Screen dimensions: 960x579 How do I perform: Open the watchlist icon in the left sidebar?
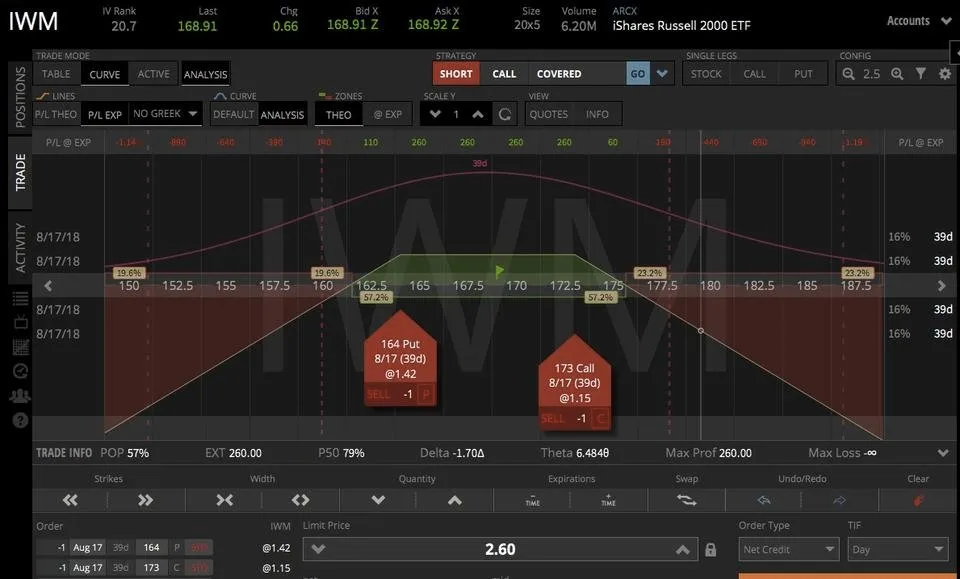tap(20, 299)
